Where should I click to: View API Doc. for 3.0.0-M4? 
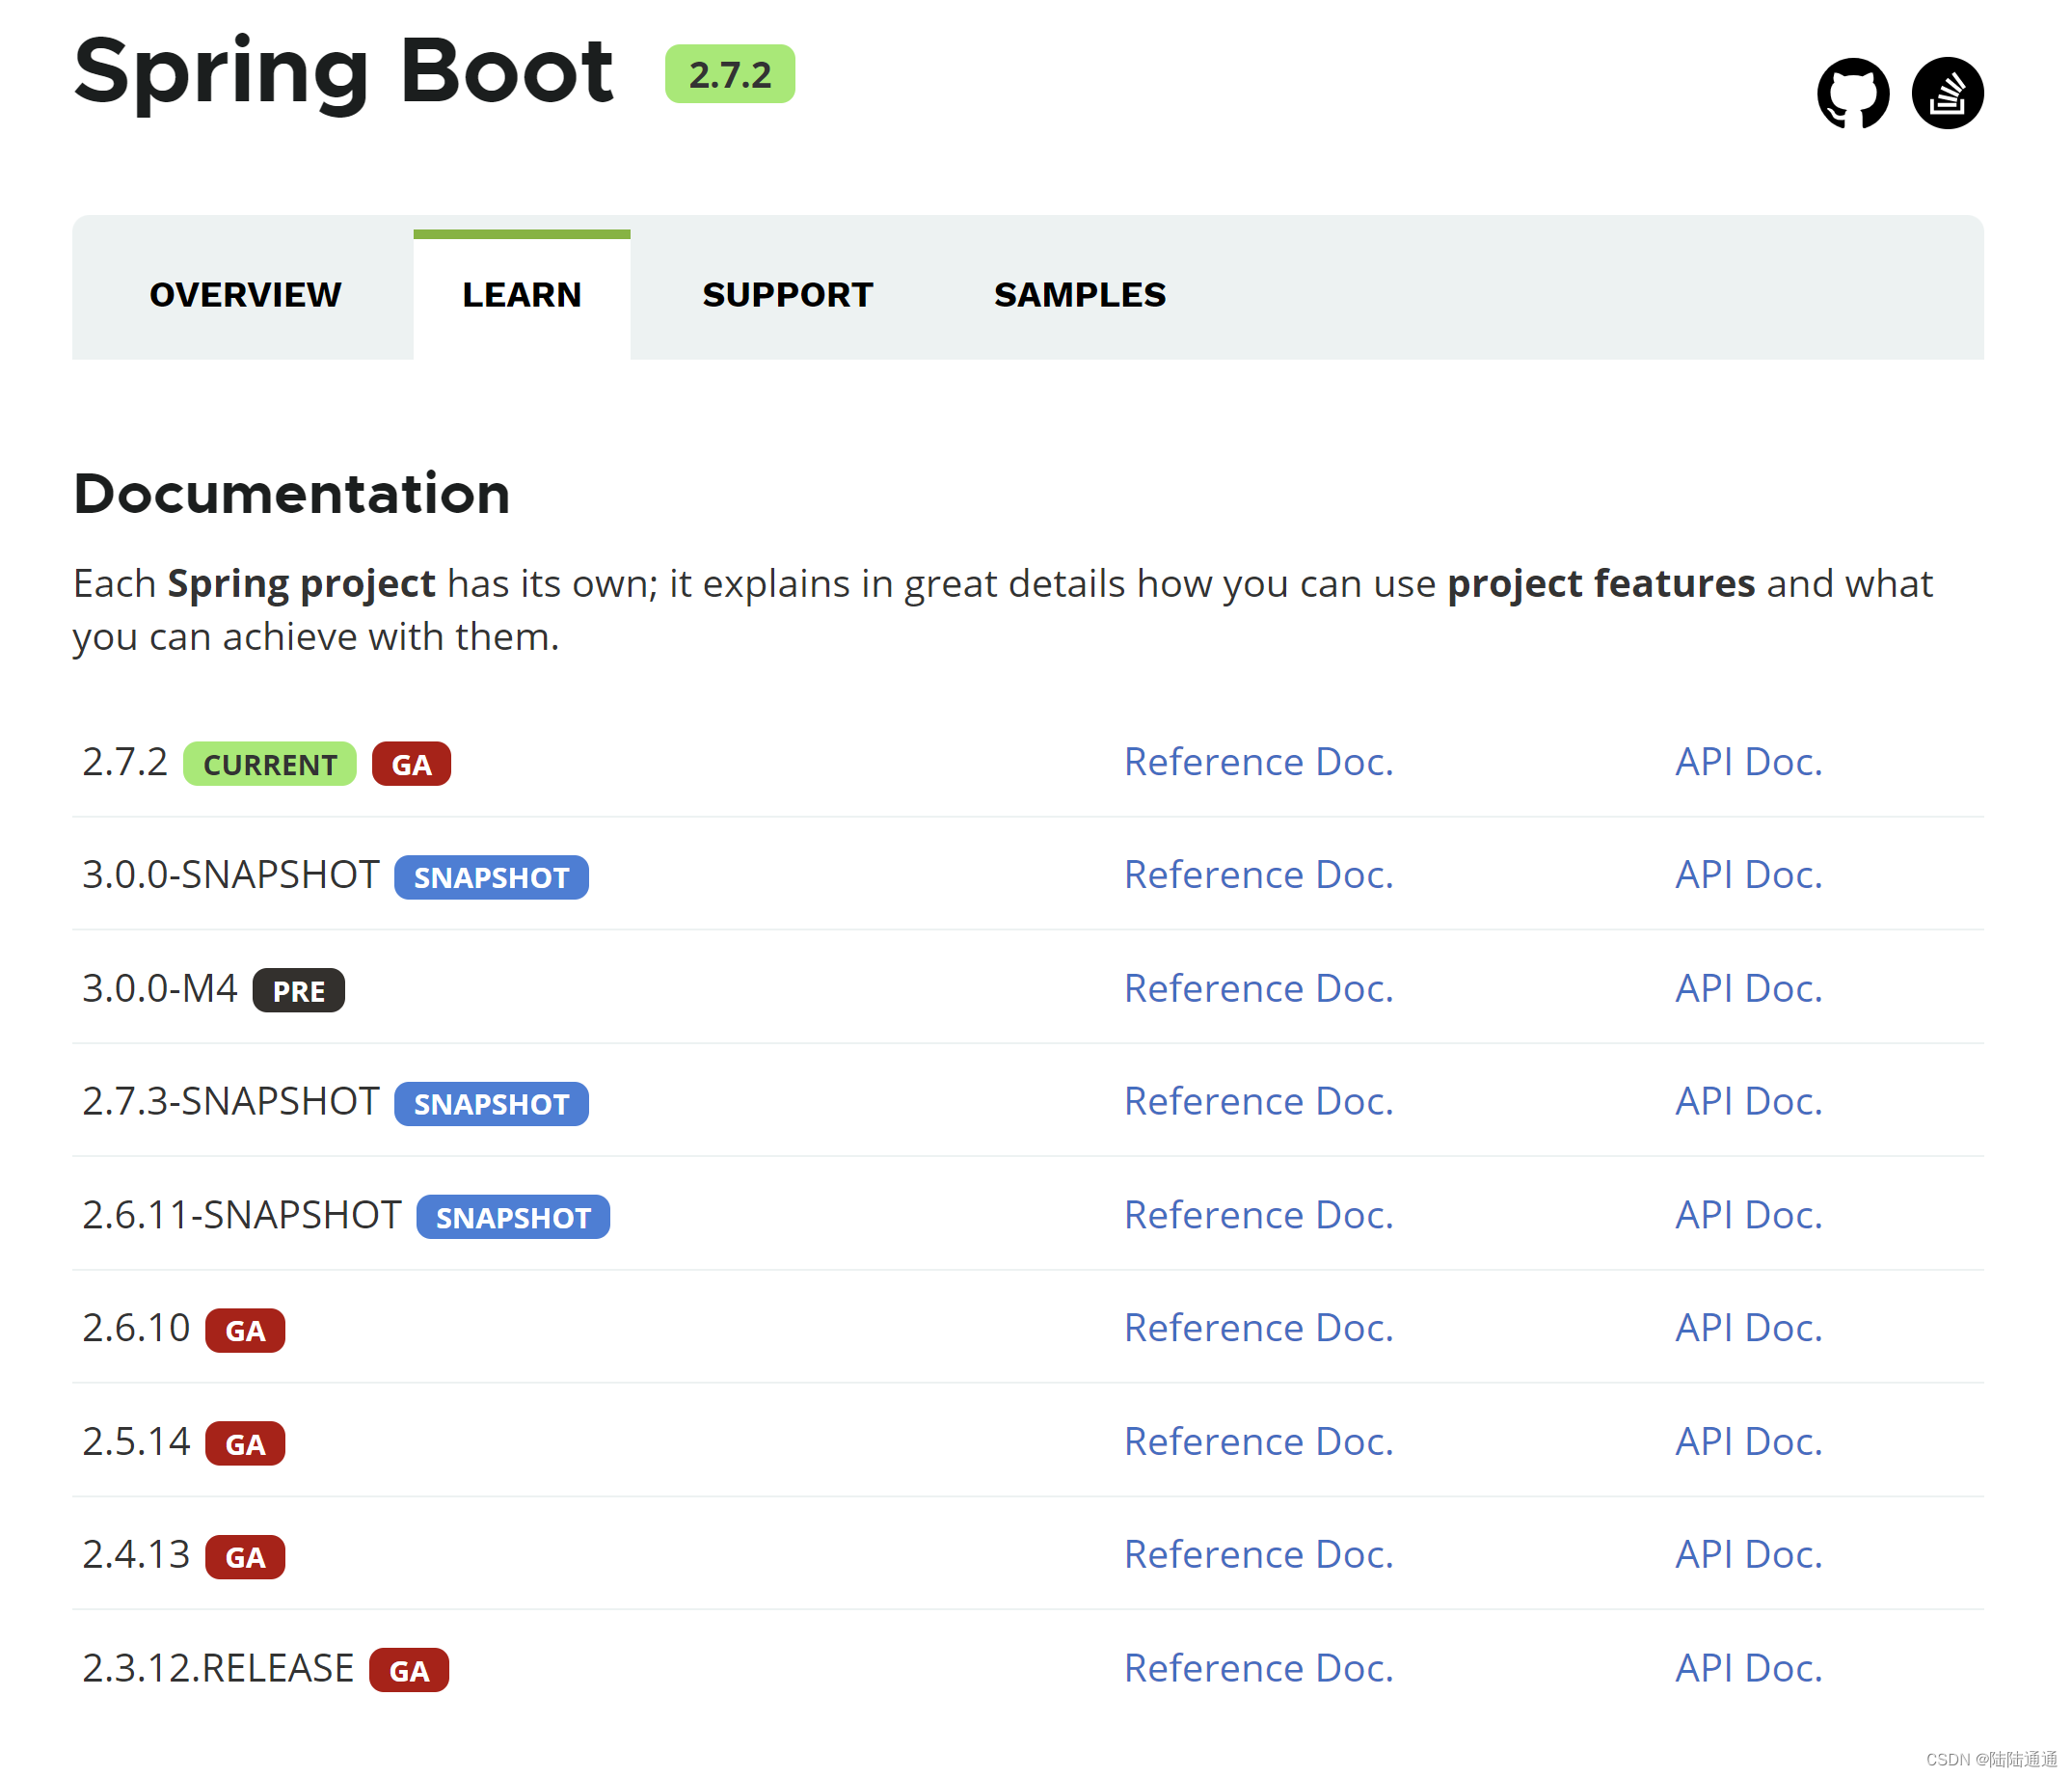[x=1748, y=989]
